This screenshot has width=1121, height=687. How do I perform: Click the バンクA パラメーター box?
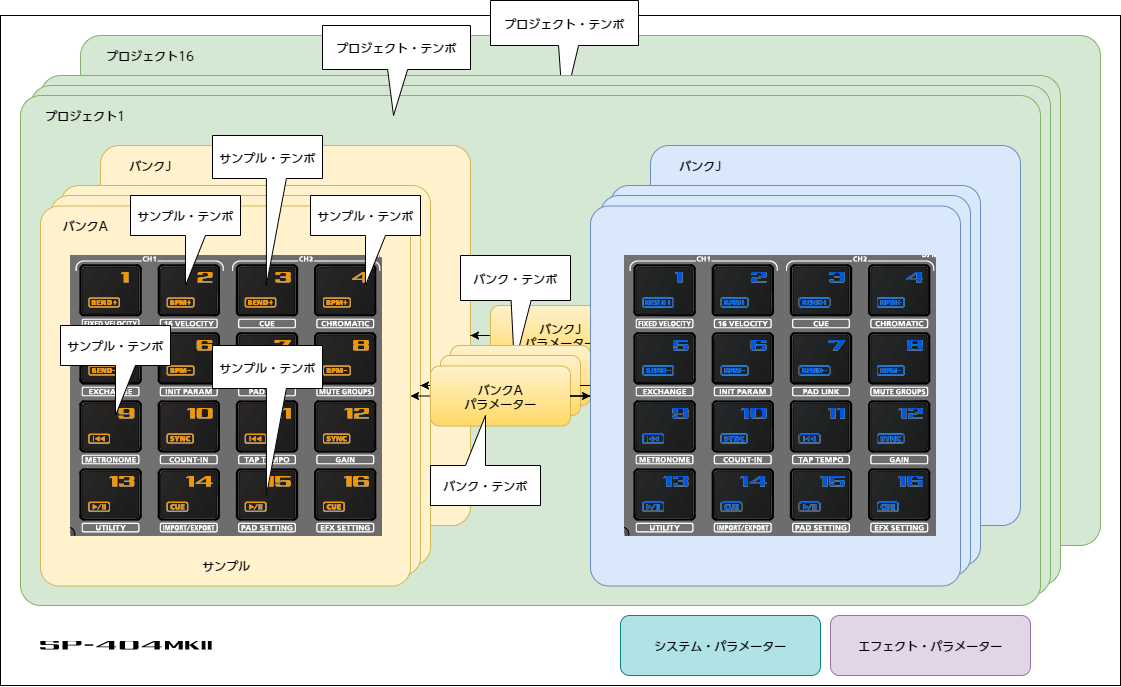pos(499,396)
